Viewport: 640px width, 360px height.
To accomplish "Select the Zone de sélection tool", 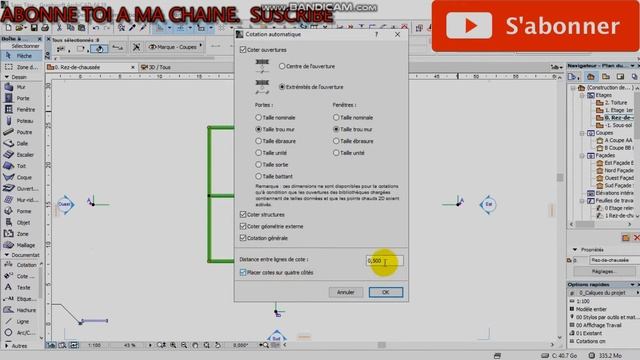I will (x=22, y=67).
